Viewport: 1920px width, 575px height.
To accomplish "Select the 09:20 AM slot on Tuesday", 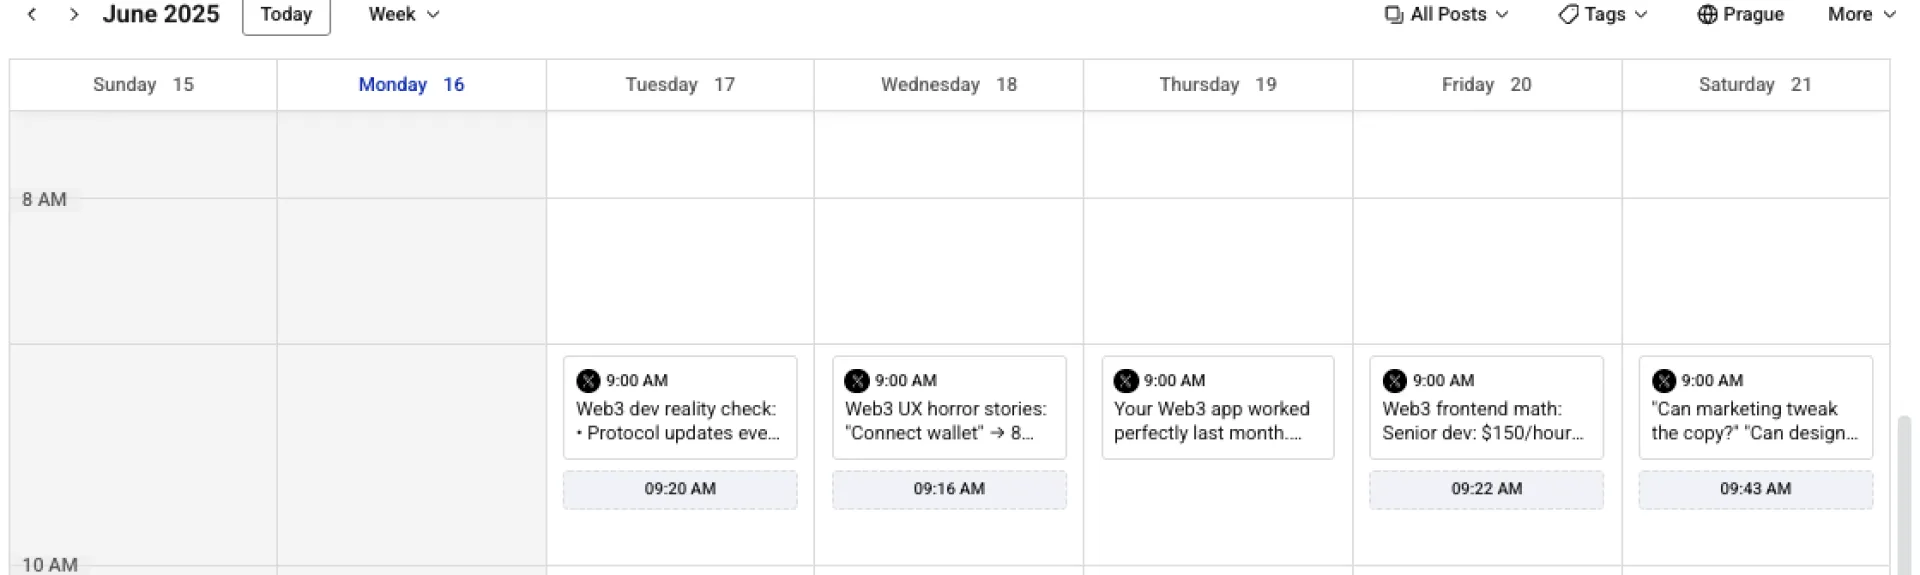I will [680, 490].
